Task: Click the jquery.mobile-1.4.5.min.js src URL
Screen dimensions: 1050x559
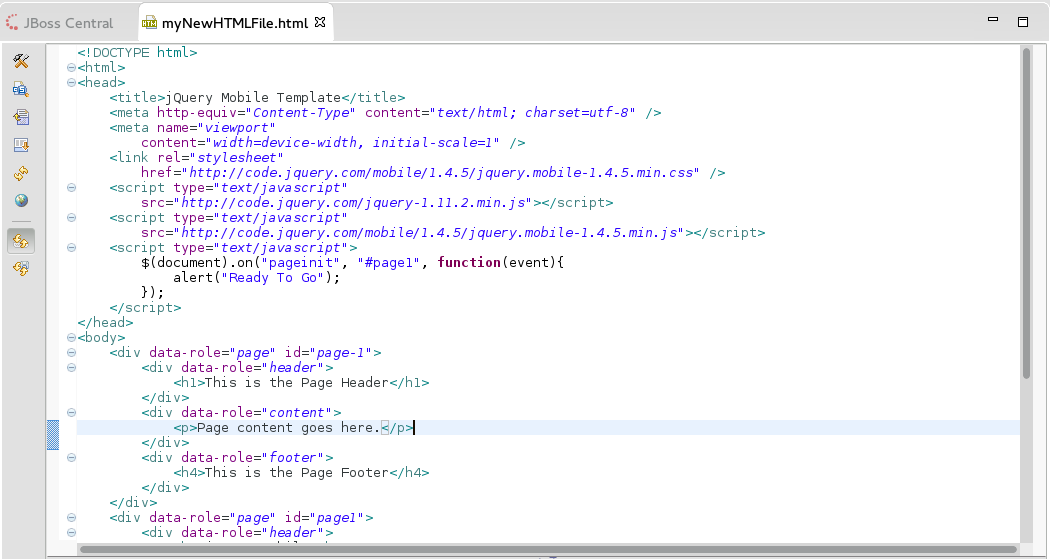Action: 429,233
